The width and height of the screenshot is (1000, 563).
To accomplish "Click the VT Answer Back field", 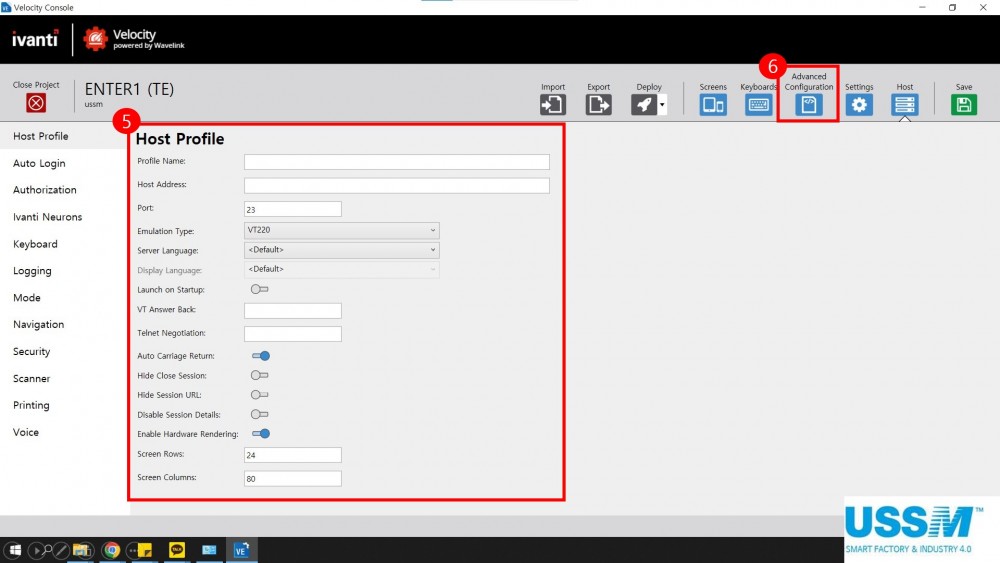I will [293, 311].
